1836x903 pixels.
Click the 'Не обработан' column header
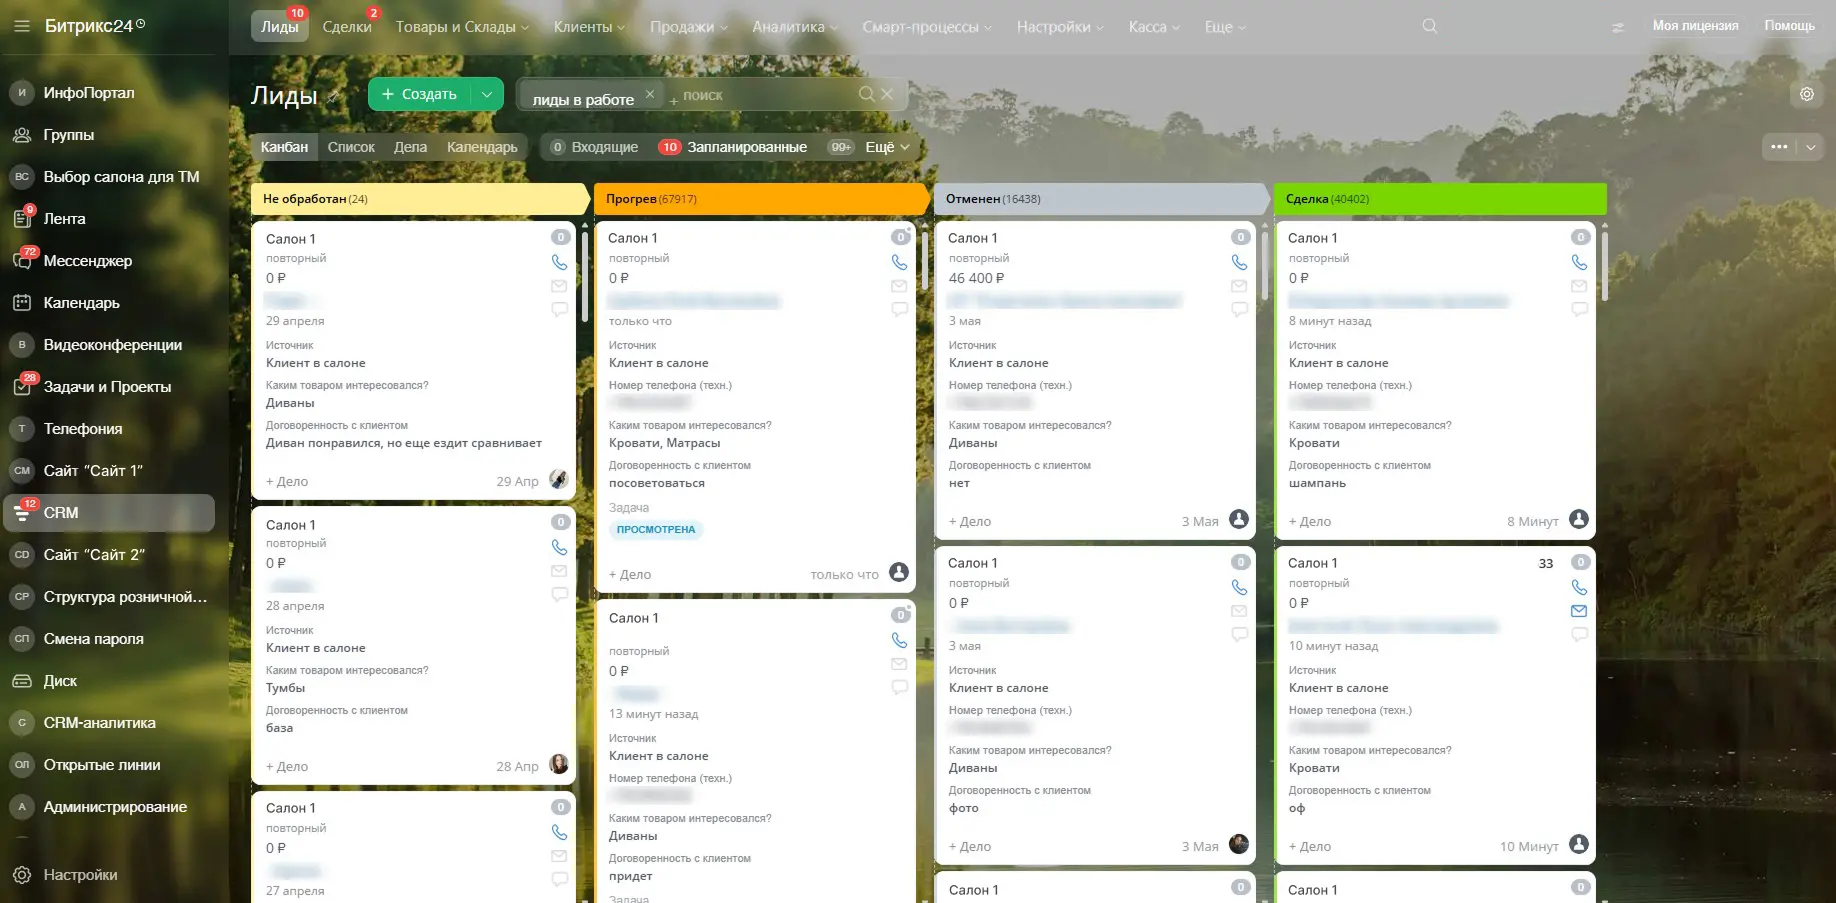coord(419,199)
